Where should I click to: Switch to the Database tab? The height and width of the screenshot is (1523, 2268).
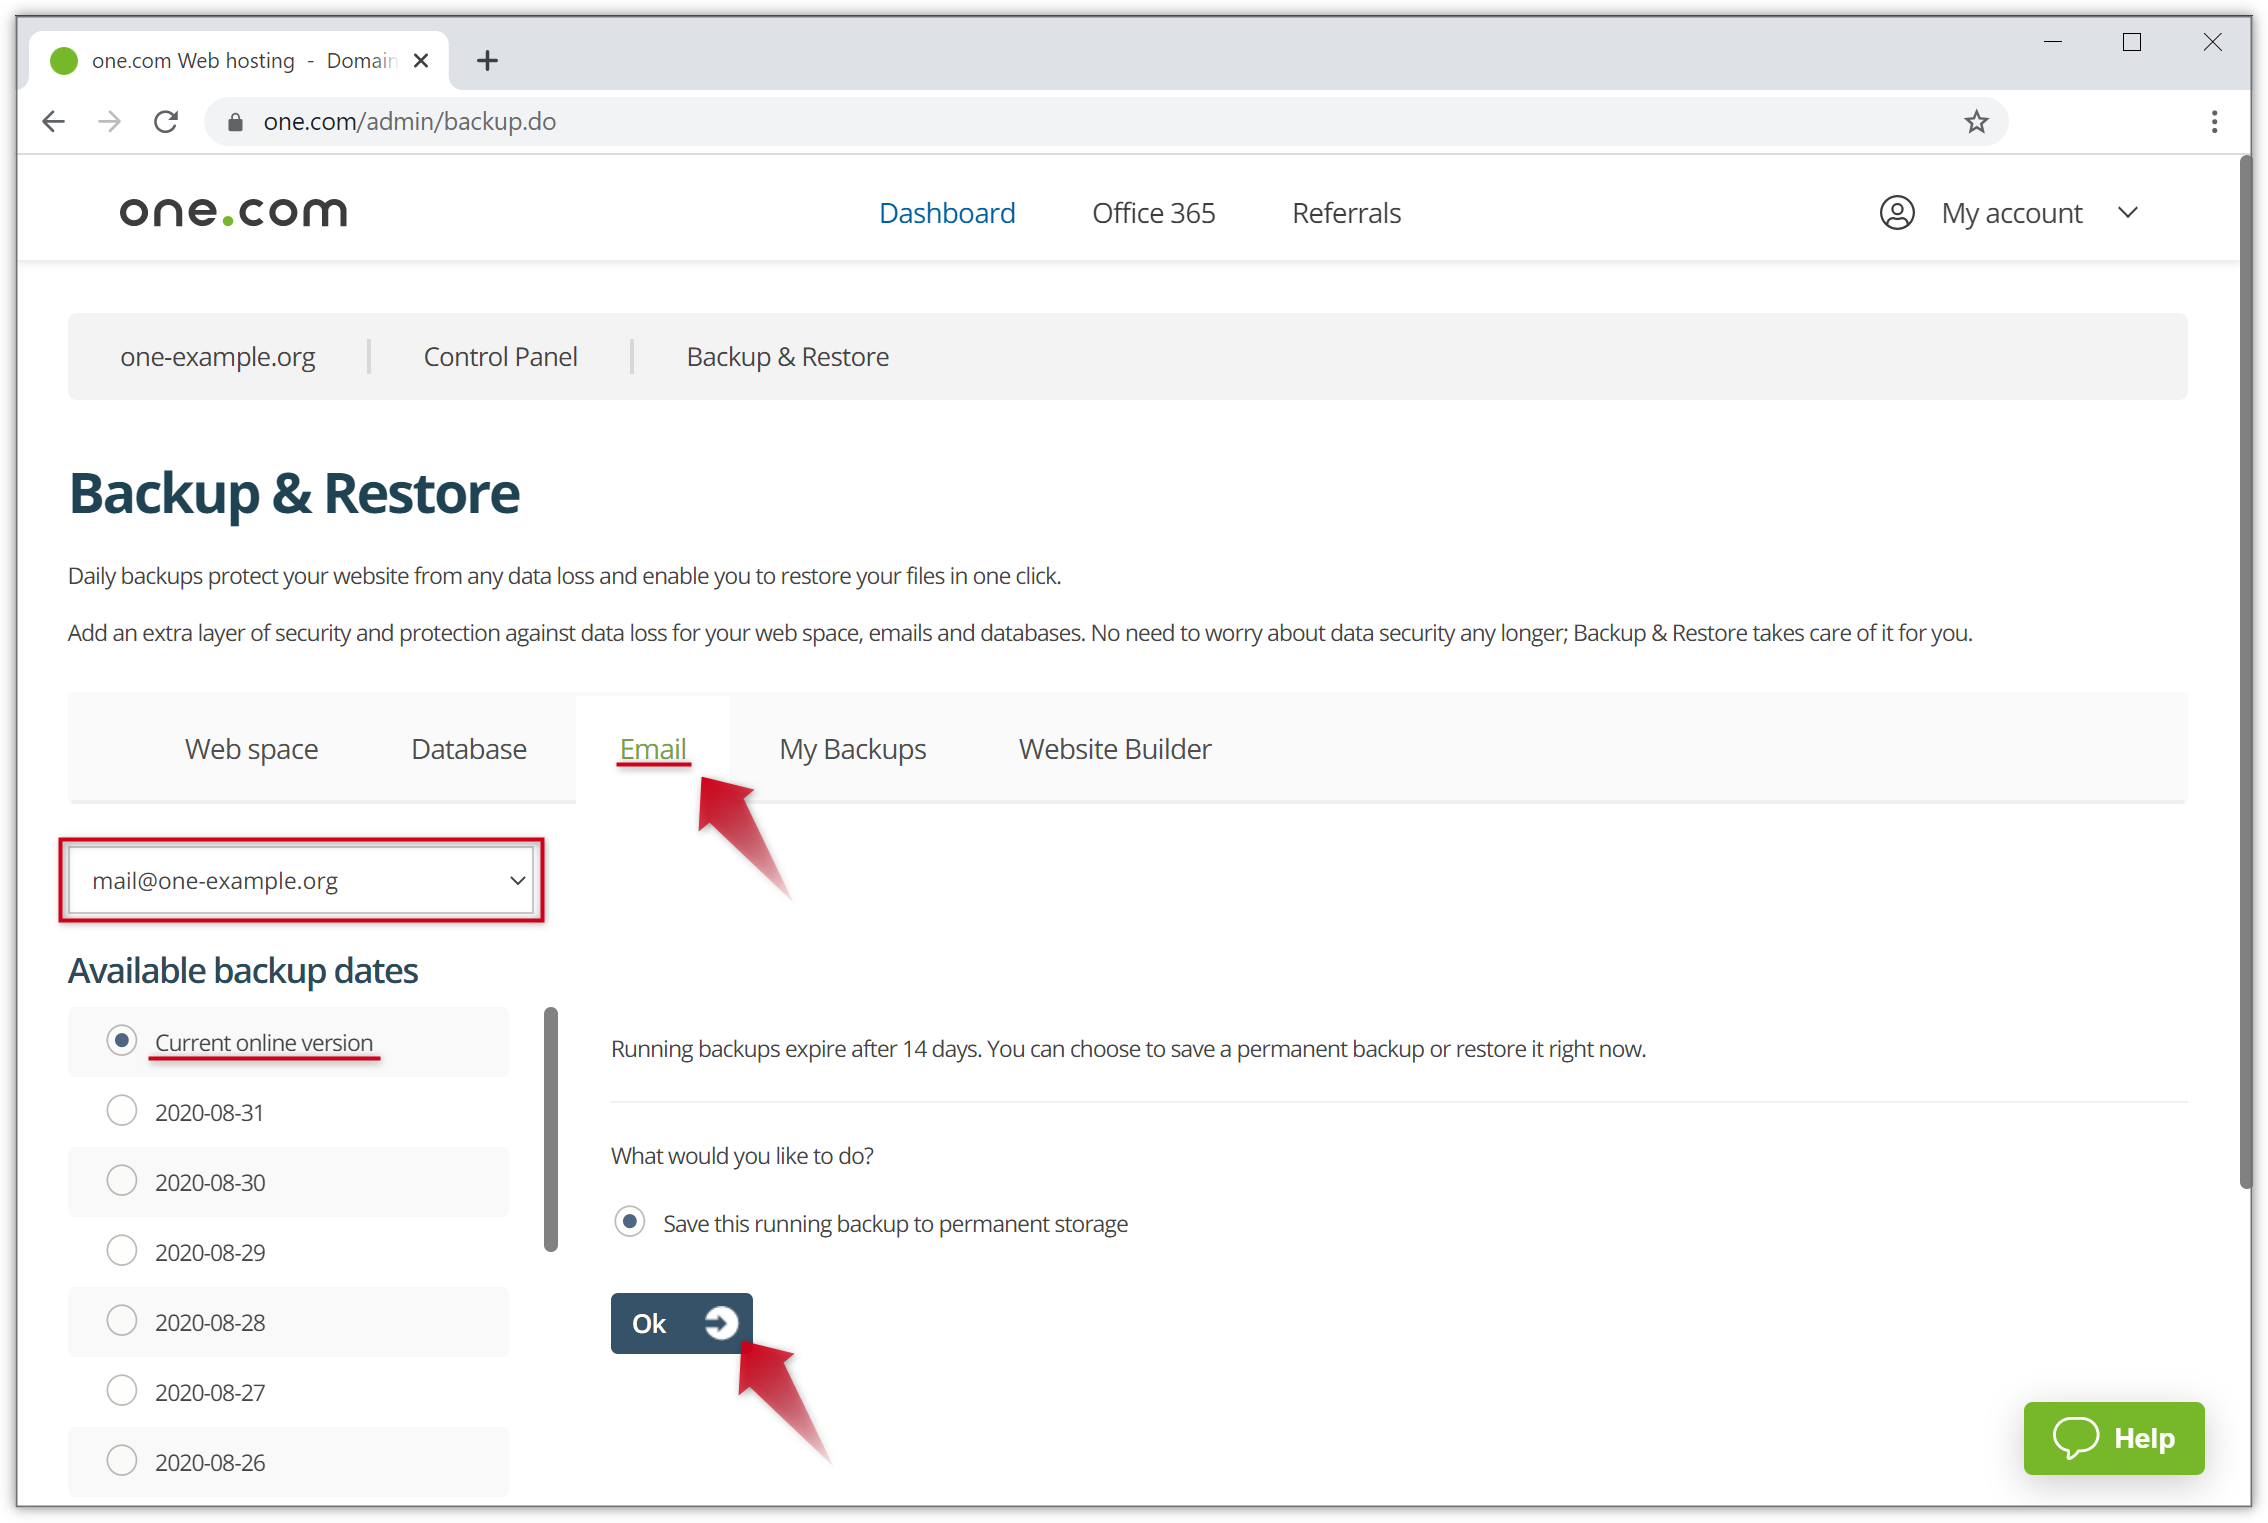(468, 749)
